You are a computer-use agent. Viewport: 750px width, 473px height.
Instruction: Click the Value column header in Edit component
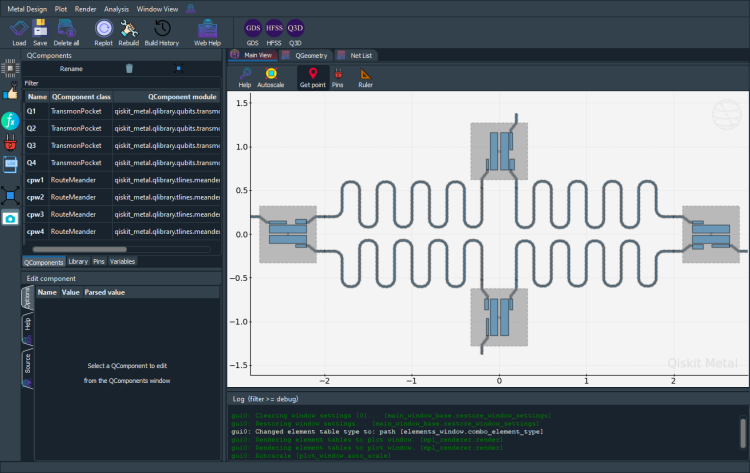pyautogui.click(x=70, y=292)
